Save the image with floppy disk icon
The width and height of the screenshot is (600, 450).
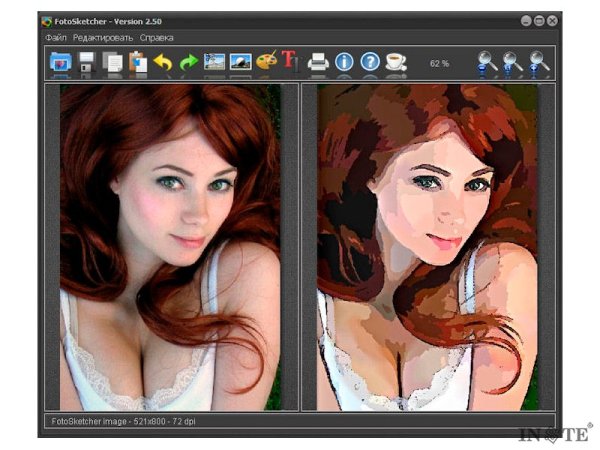click(x=87, y=62)
